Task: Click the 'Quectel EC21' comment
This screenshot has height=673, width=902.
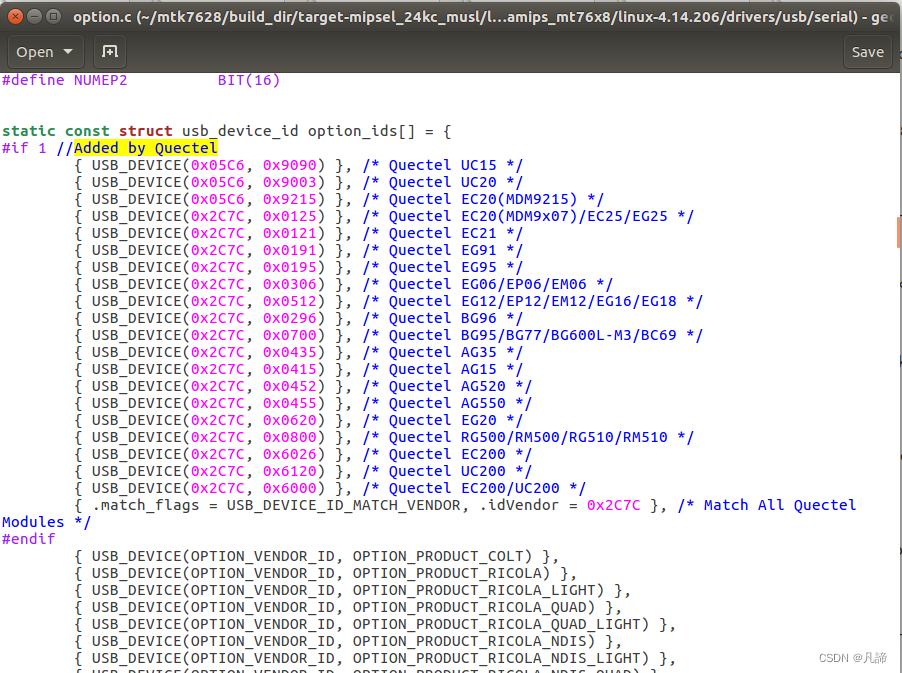Action: click(442, 233)
